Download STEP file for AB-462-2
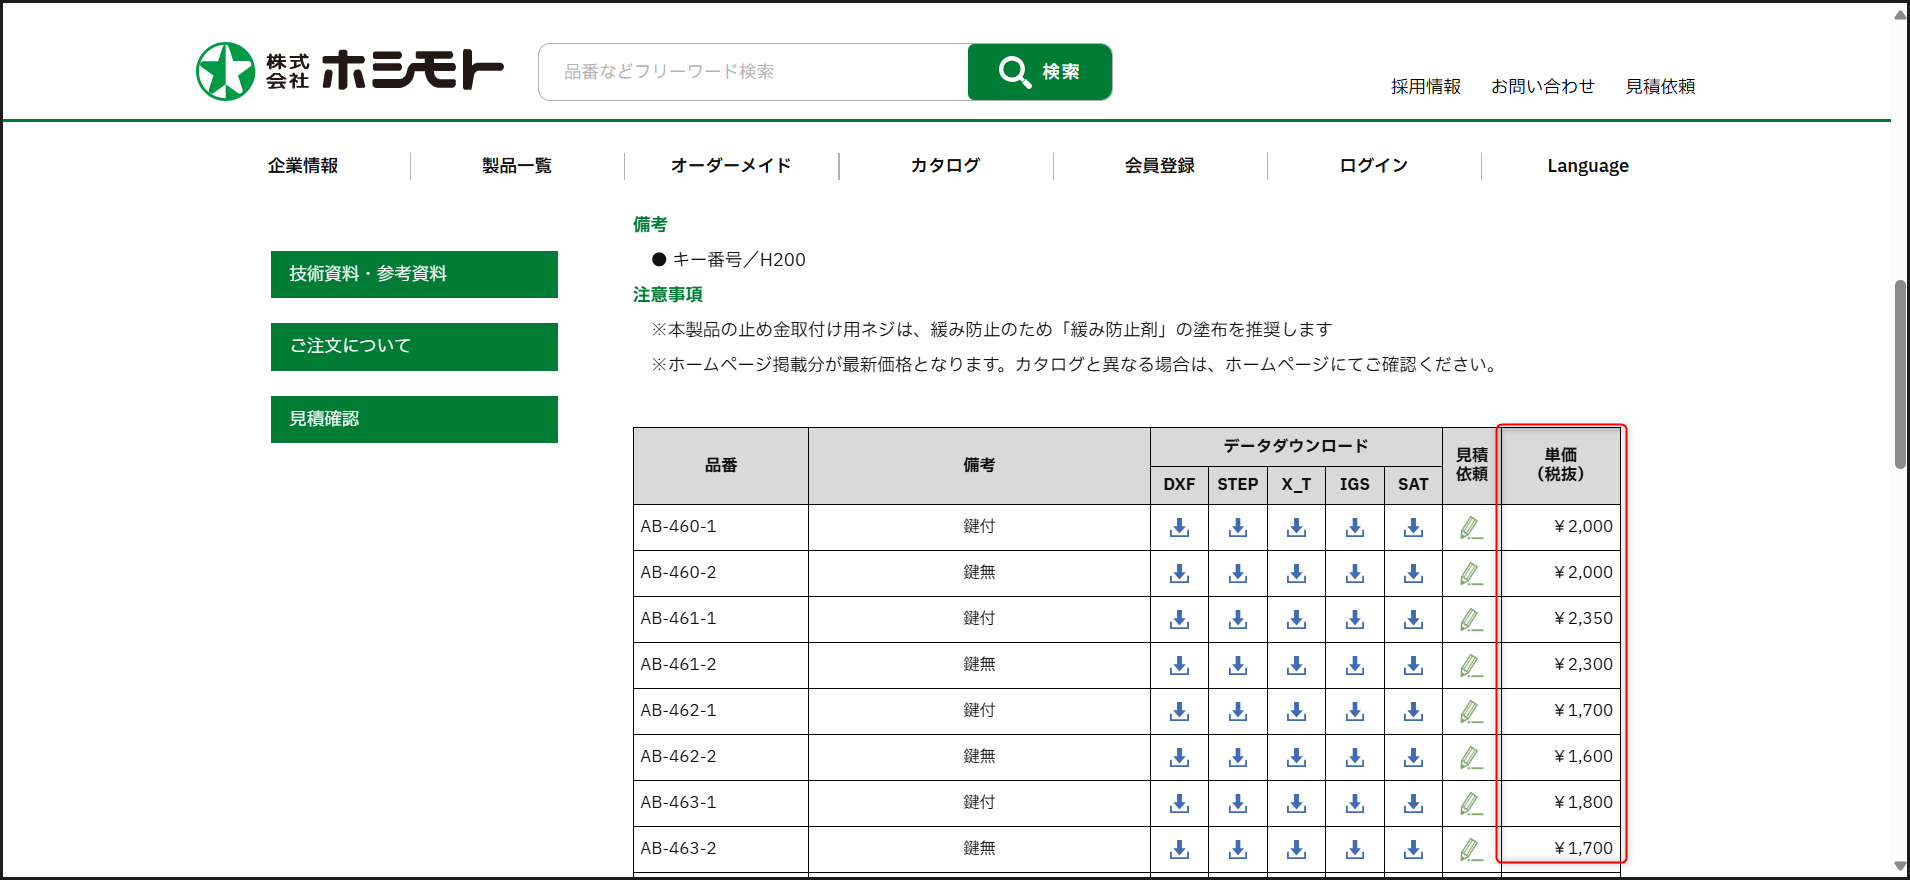Viewport: 1910px width, 880px height. (x=1238, y=757)
